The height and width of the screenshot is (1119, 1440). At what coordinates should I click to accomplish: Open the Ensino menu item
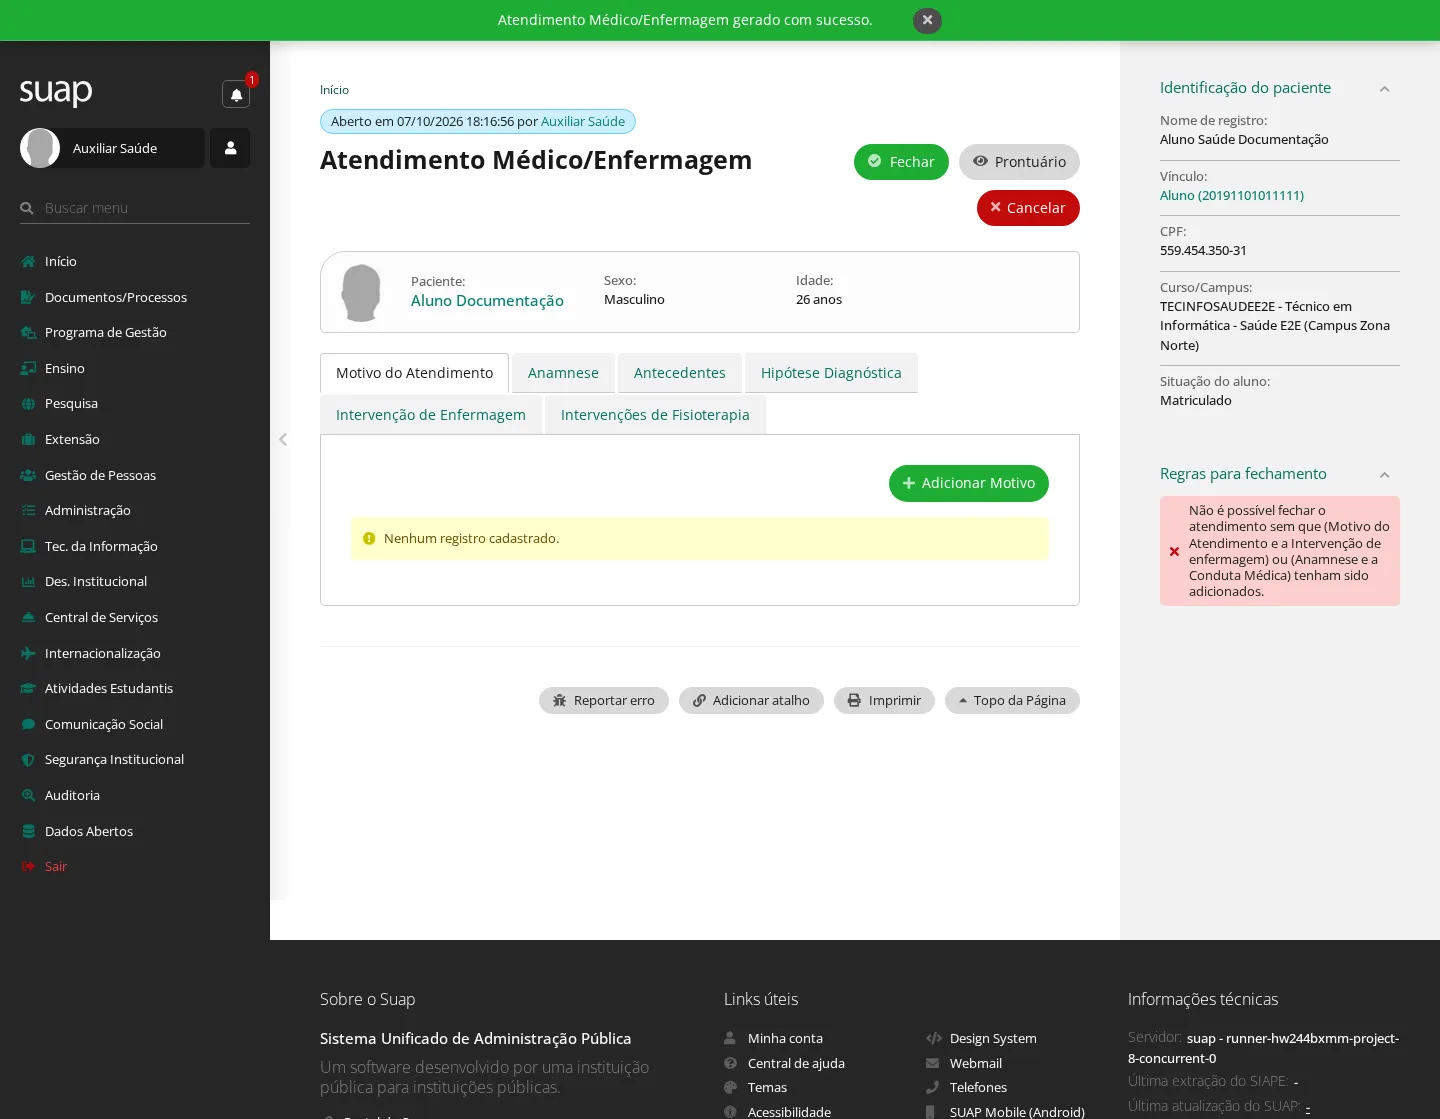click(65, 368)
